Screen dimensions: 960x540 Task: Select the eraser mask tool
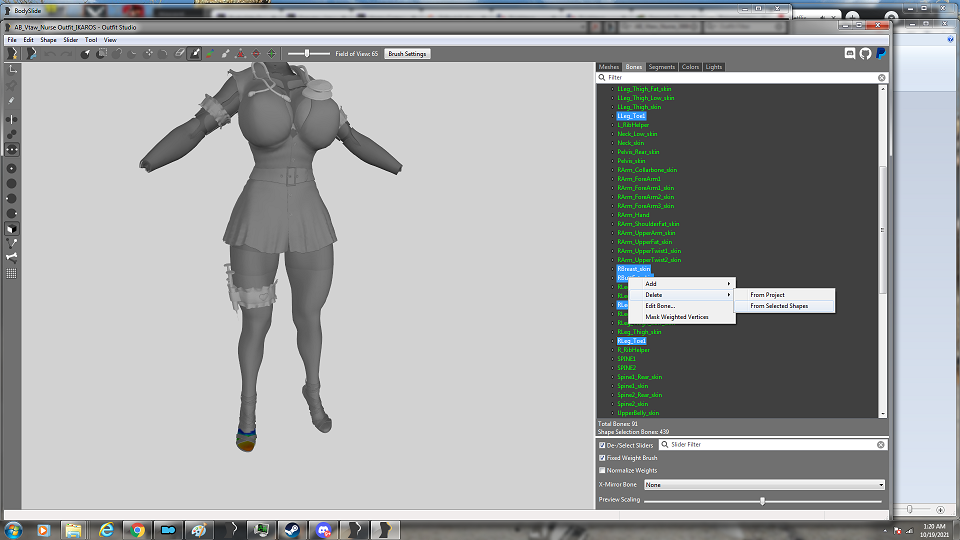coord(179,54)
